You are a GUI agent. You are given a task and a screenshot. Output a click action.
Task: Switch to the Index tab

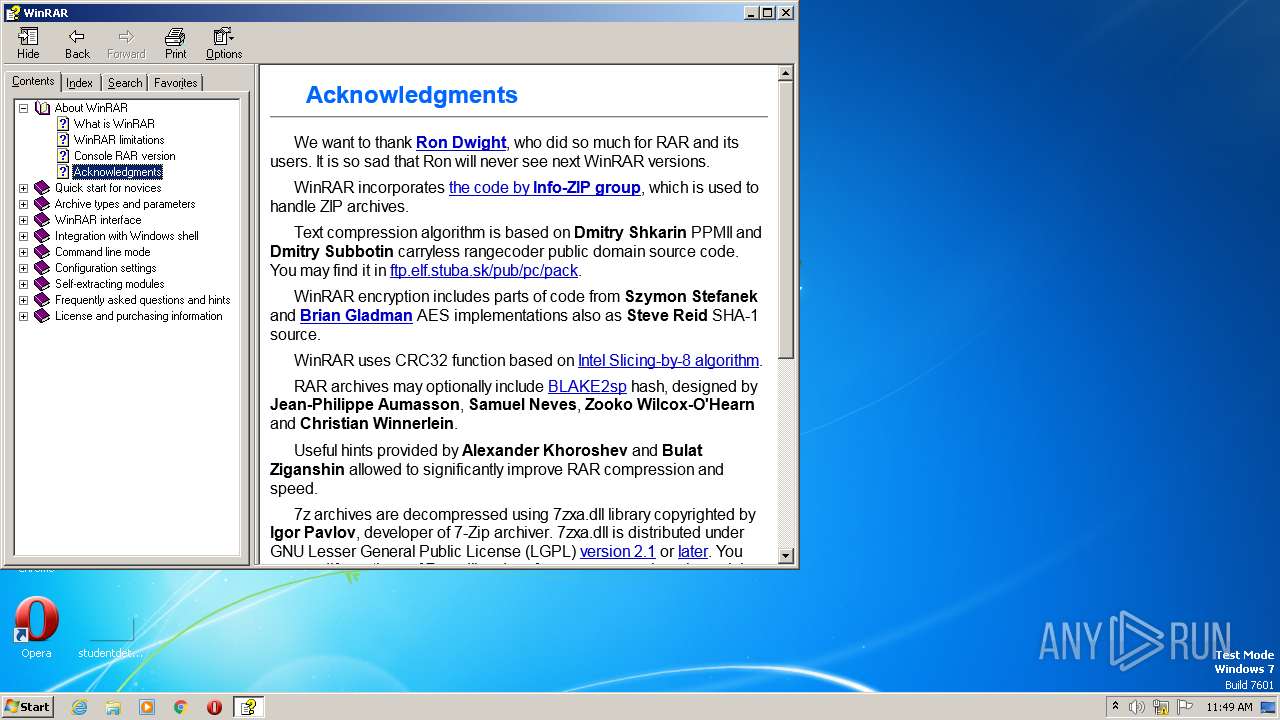click(x=80, y=83)
